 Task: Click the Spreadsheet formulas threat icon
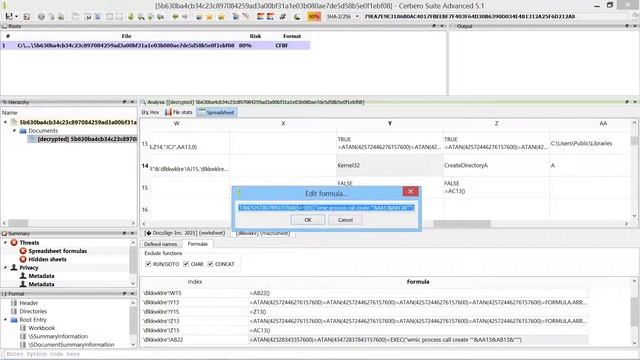[23, 251]
